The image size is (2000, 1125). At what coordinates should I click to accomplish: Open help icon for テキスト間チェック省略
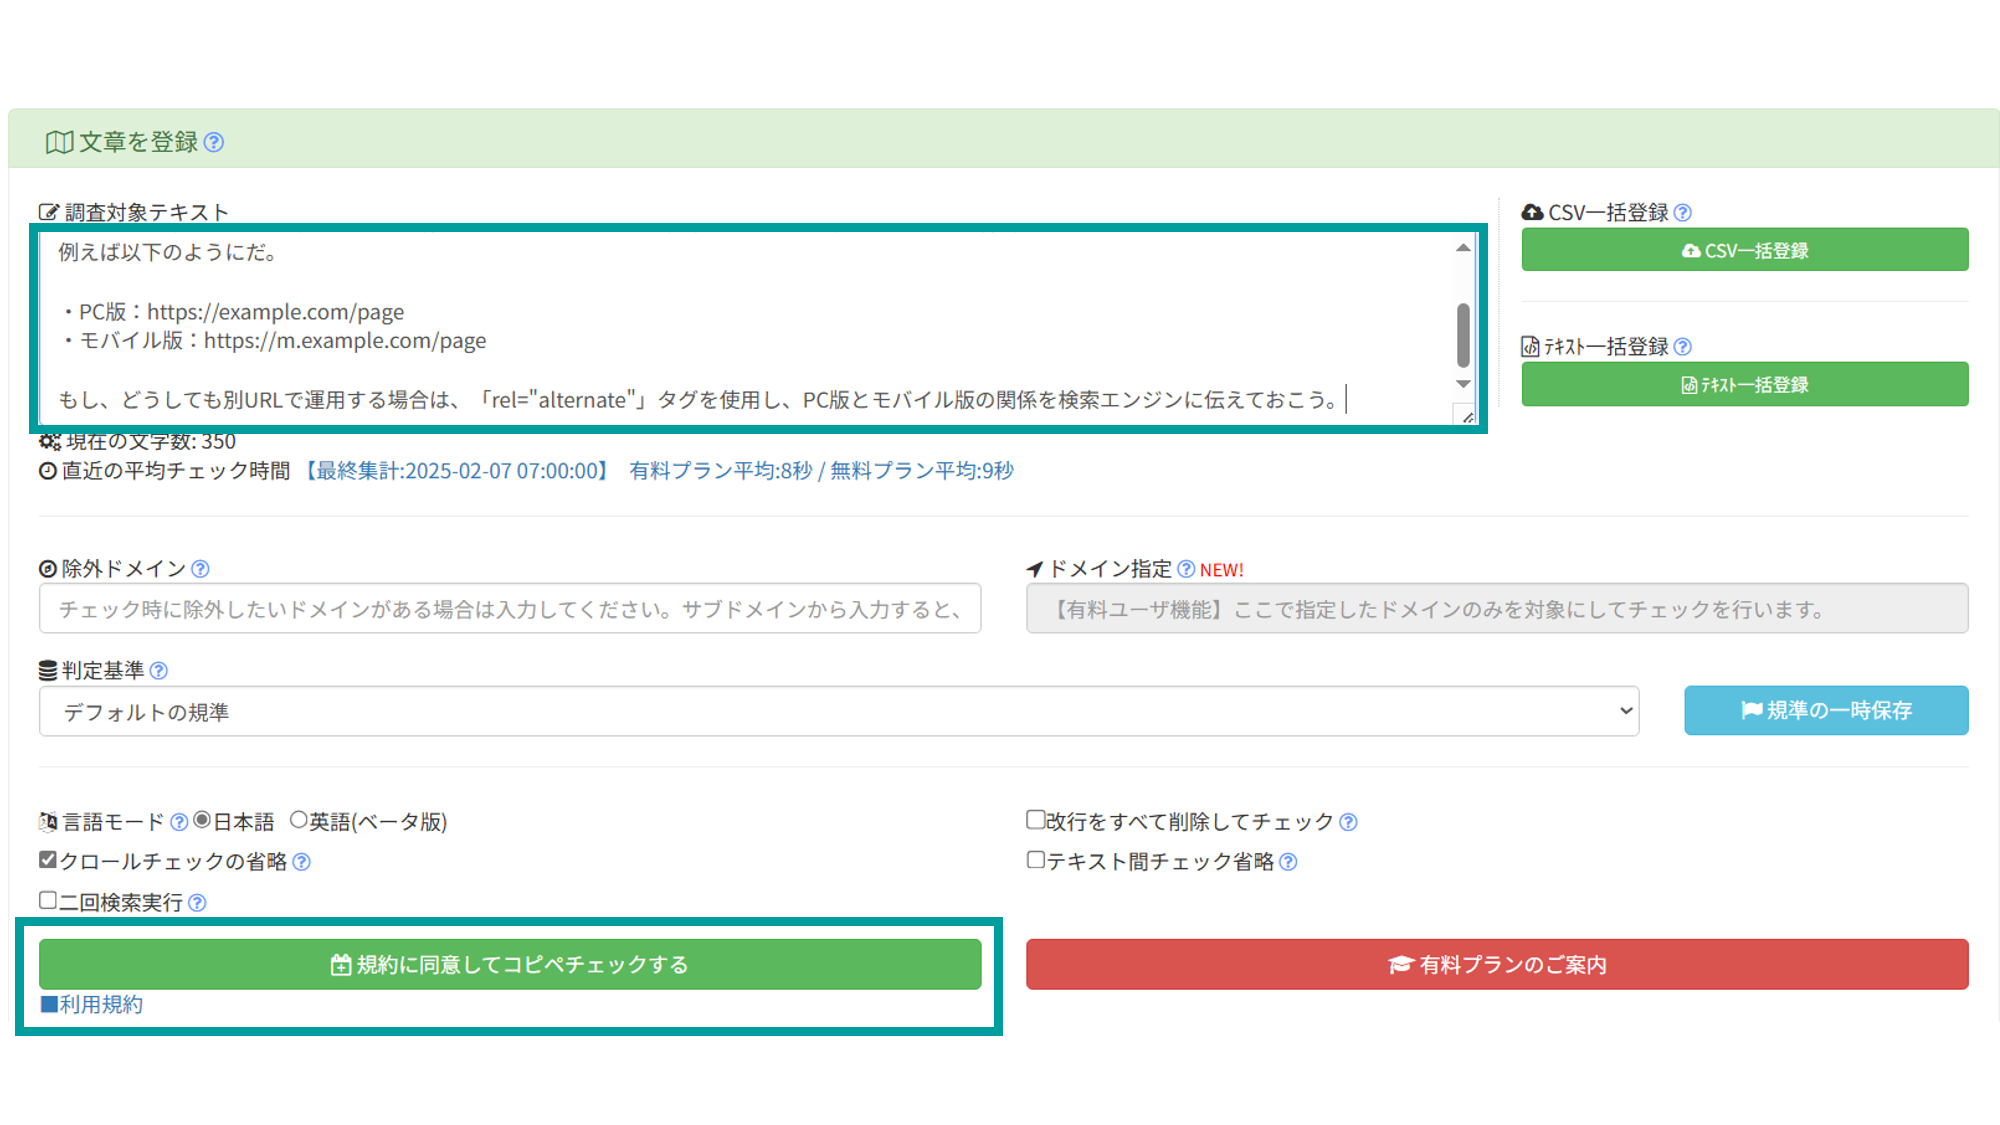click(1288, 862)
